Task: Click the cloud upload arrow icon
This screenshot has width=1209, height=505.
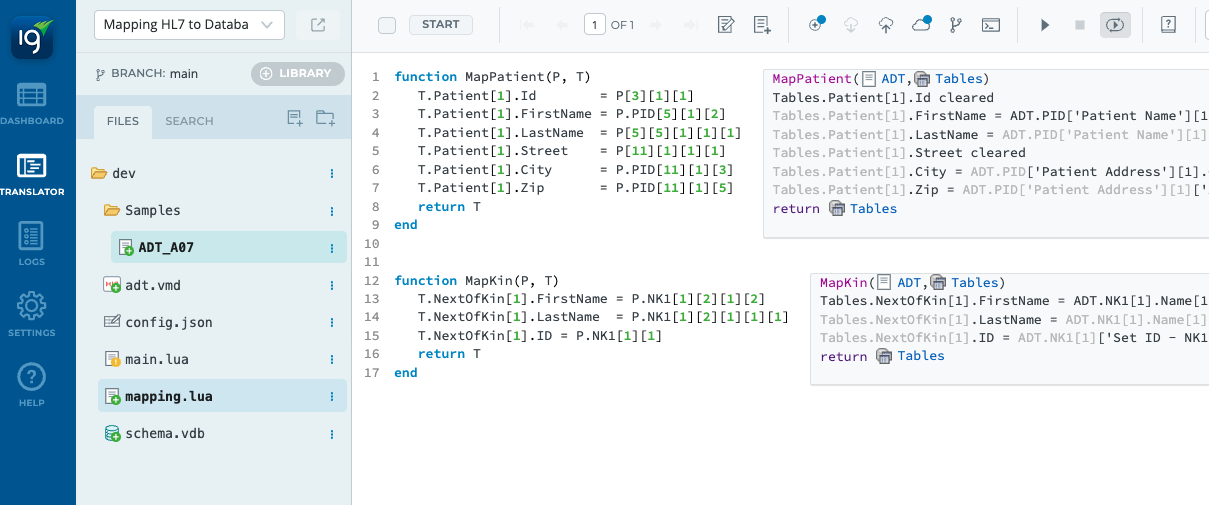Action: (x=885, y=25)
